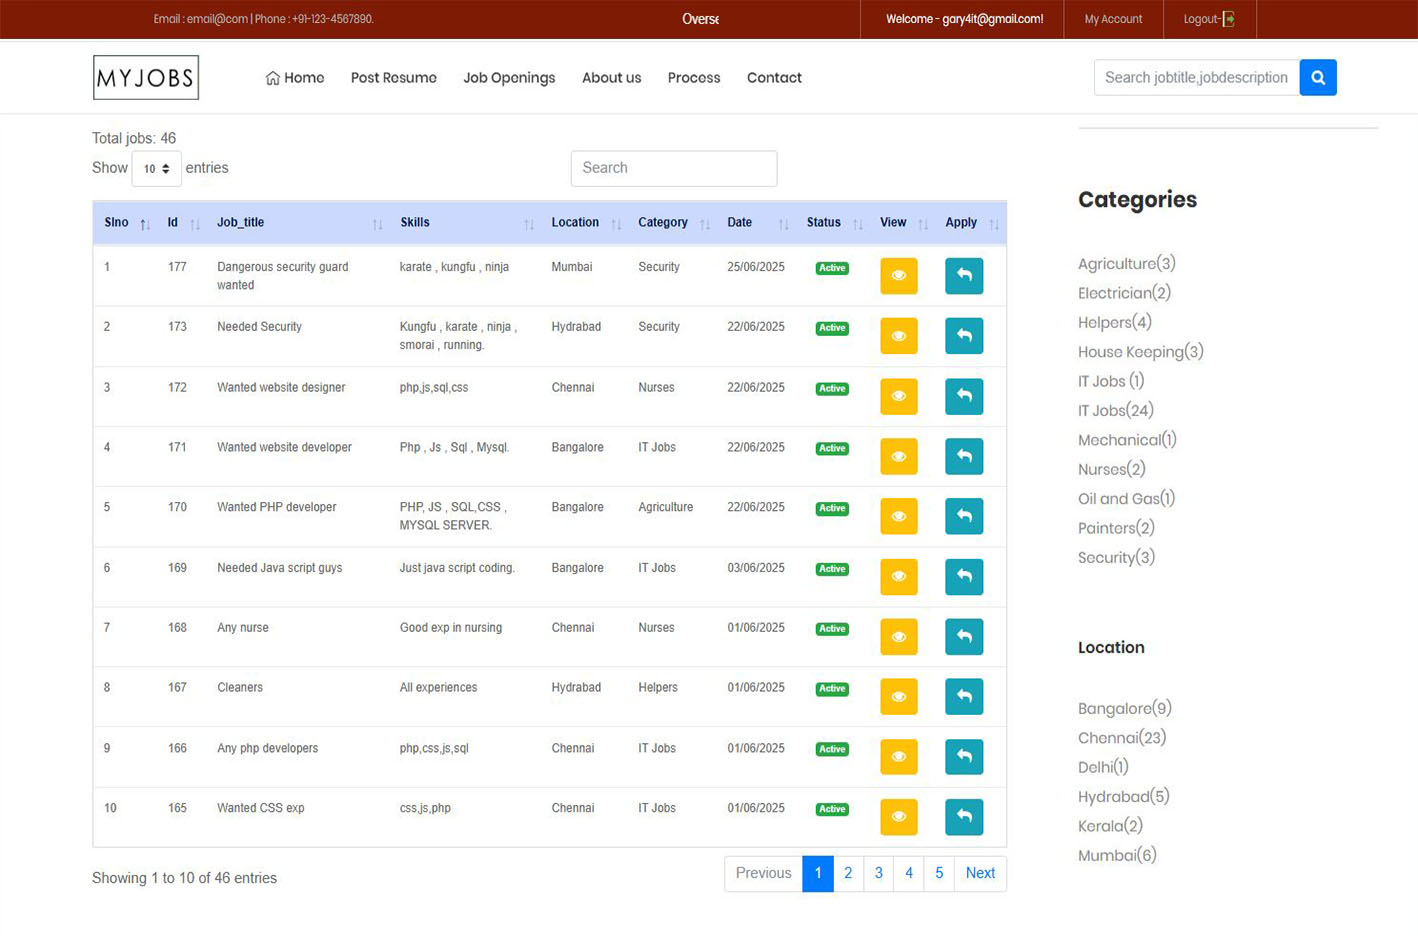Open Process menu item

(694, 77)
